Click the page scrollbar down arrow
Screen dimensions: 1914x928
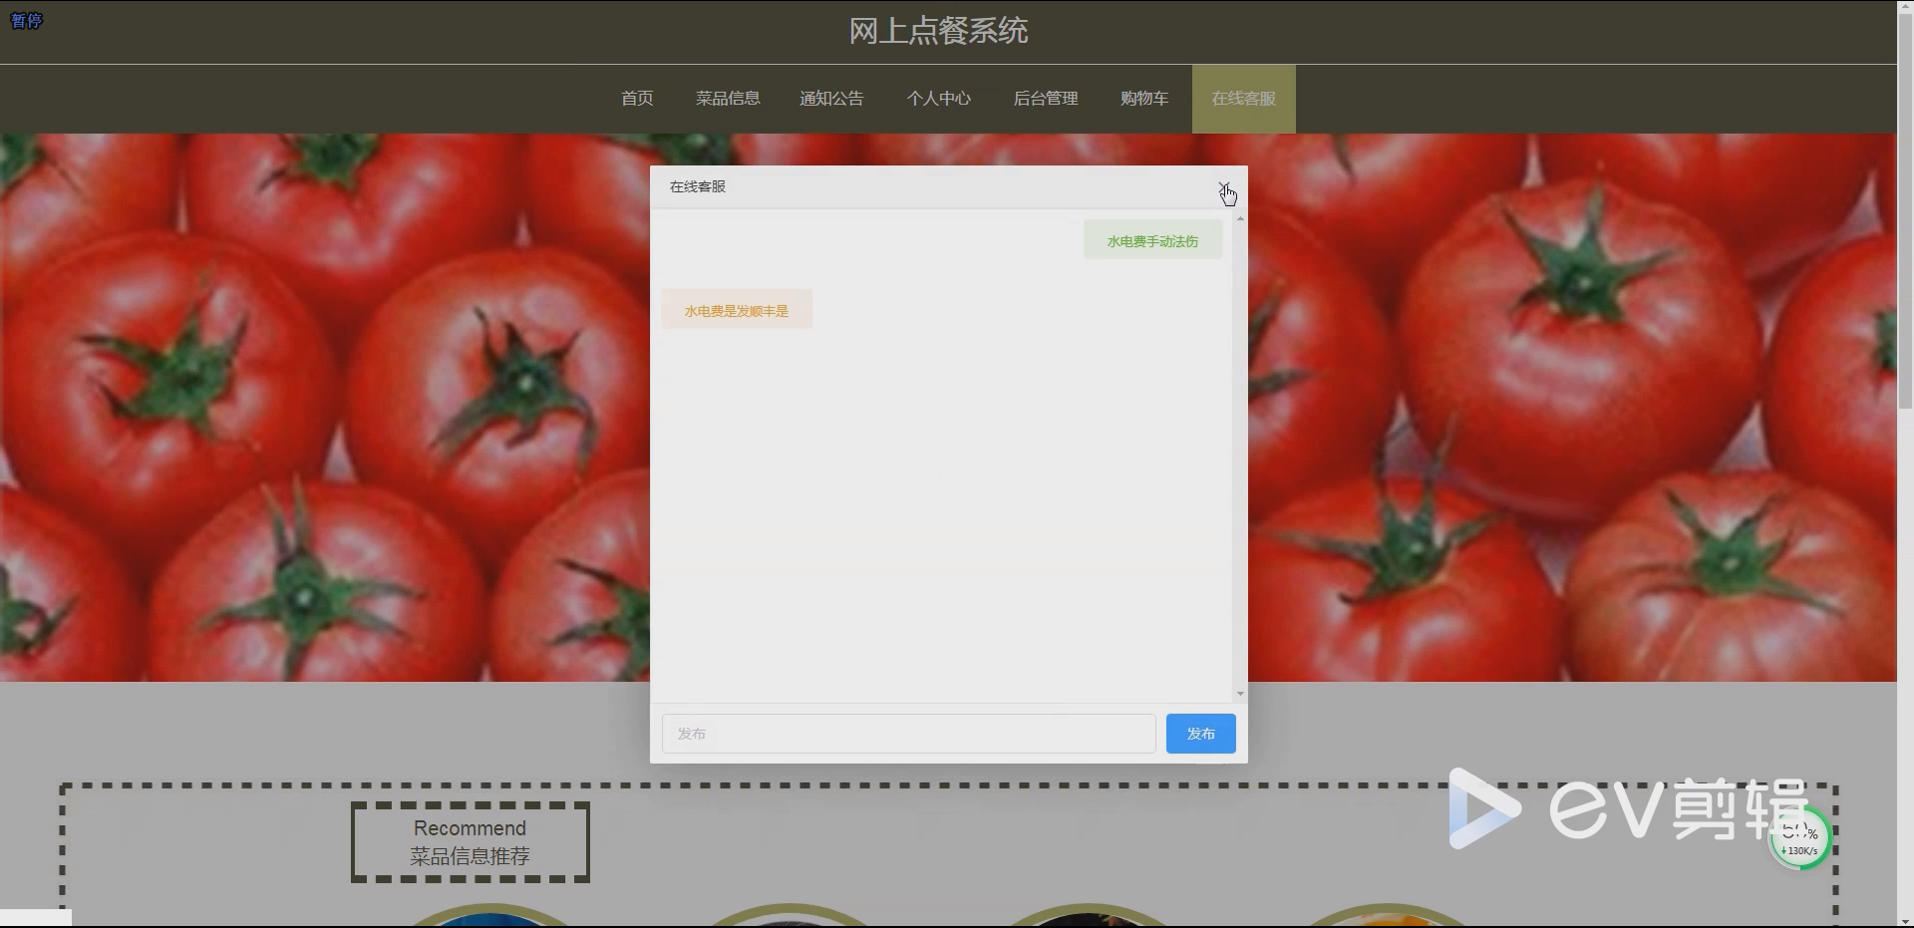[1905, 921]
